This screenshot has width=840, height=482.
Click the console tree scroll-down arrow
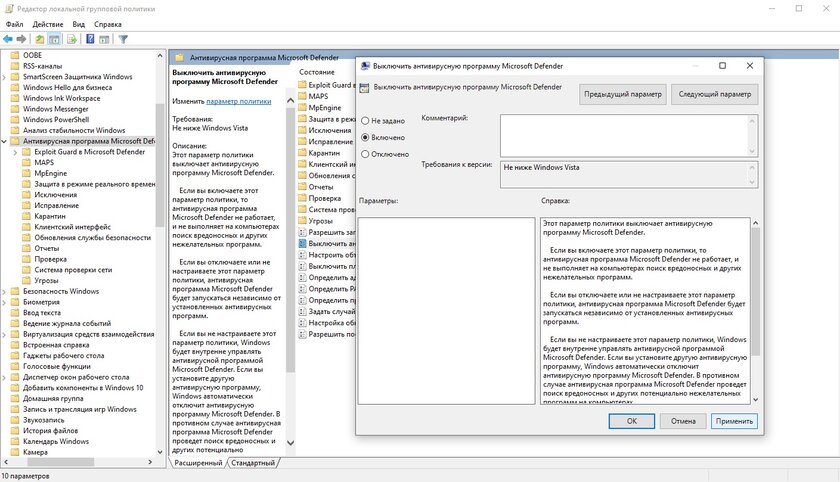click(x=160, y=452)
